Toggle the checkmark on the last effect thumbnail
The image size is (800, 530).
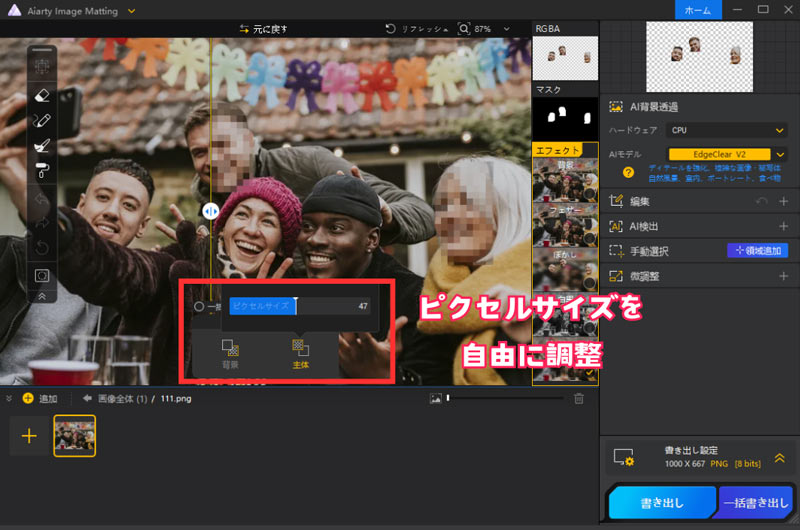click(x=590, y=373)
